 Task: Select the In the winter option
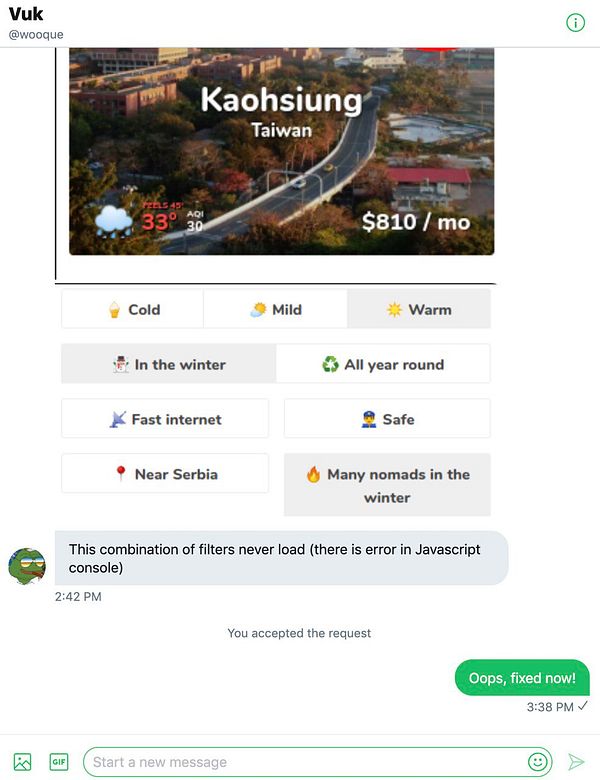pyautogui.click(x=169, y=364)
